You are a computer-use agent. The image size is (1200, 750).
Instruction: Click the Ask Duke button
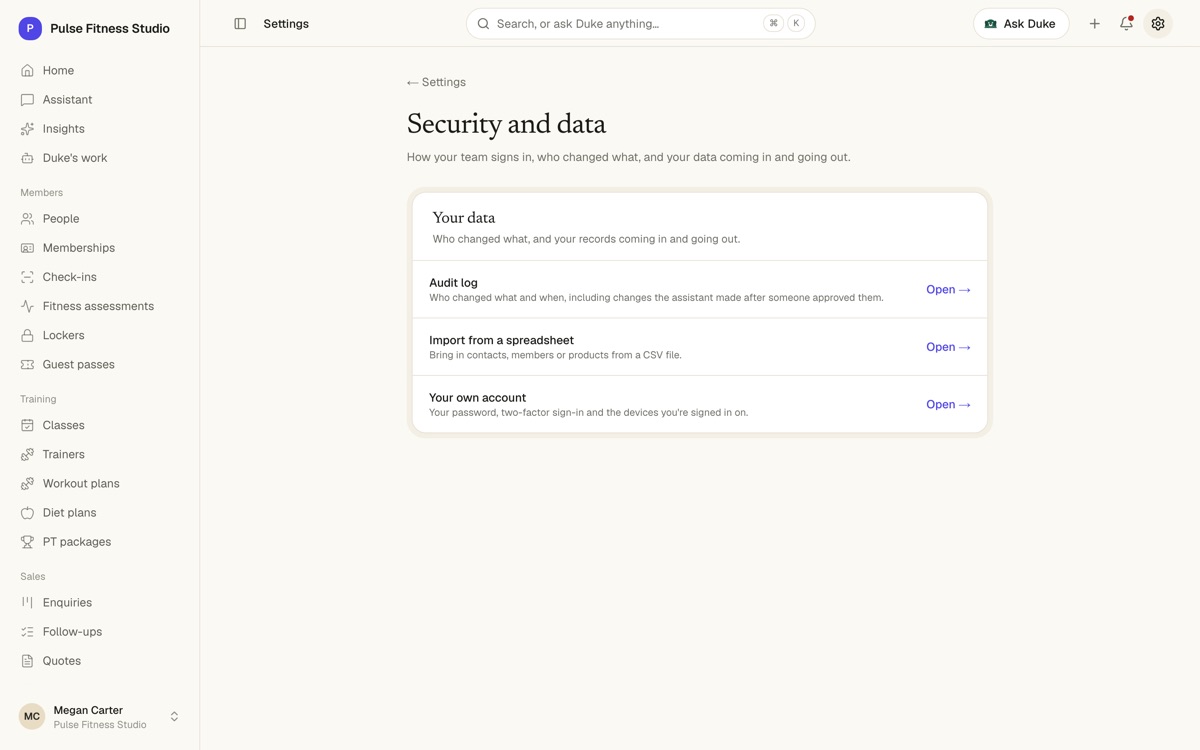pos(1021,24)
